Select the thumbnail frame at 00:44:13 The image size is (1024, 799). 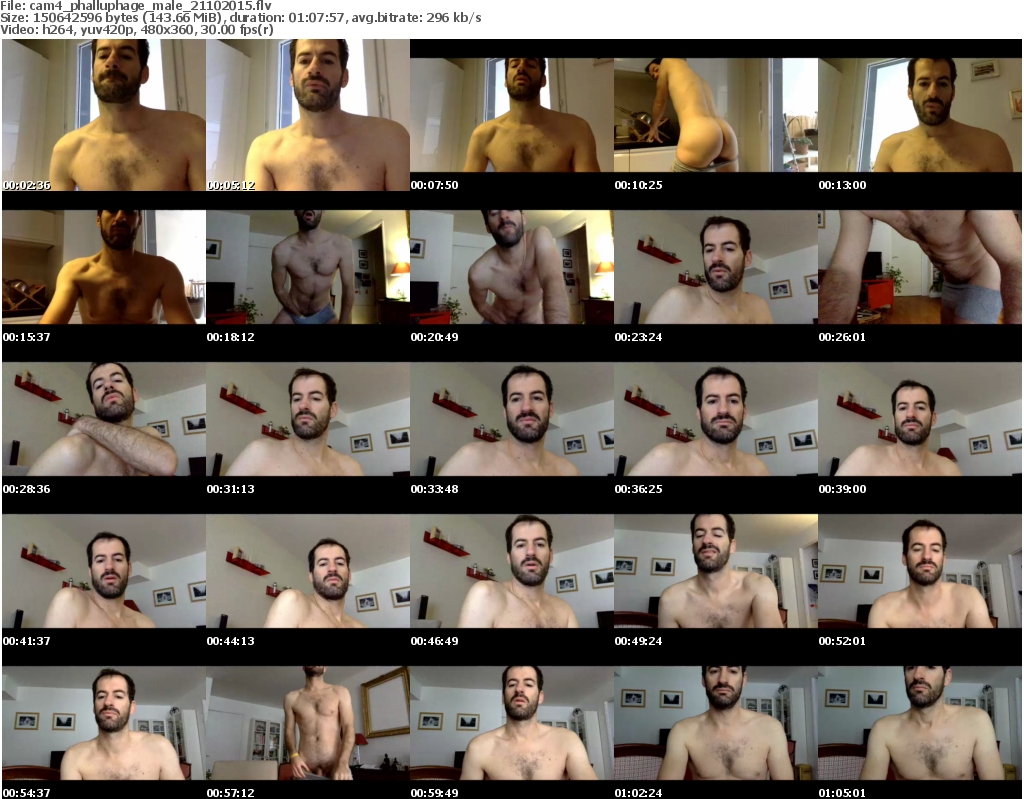(308, 572)
